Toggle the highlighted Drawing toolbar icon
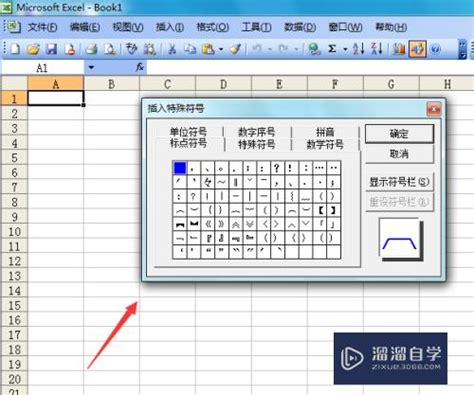The width and height of the screenshot is (474, 395). [417, 49]
